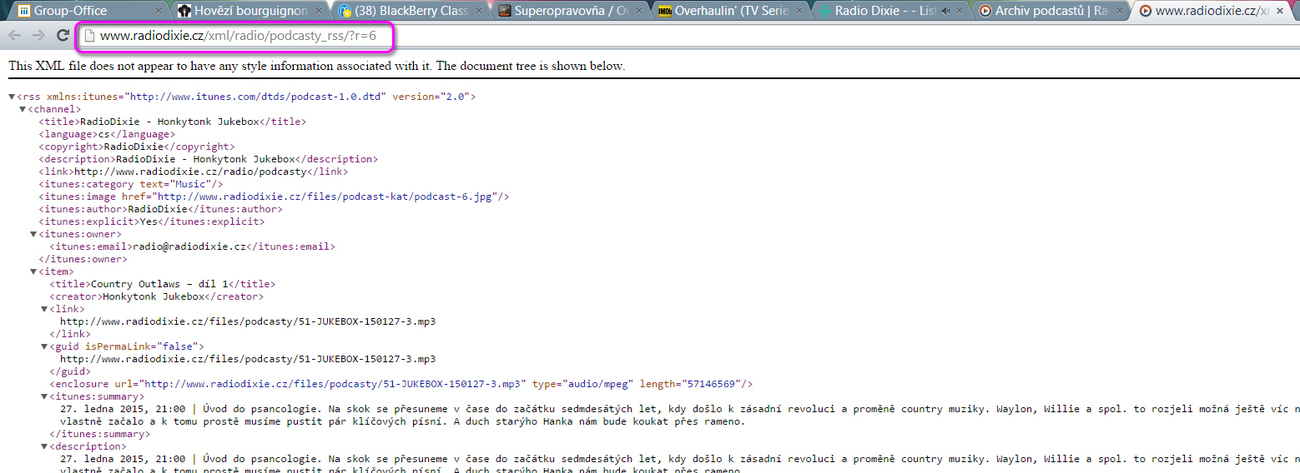Click the itunes:email radio@radiodixie.cz line
1300x473 pixels.
[x=193, y=247]
